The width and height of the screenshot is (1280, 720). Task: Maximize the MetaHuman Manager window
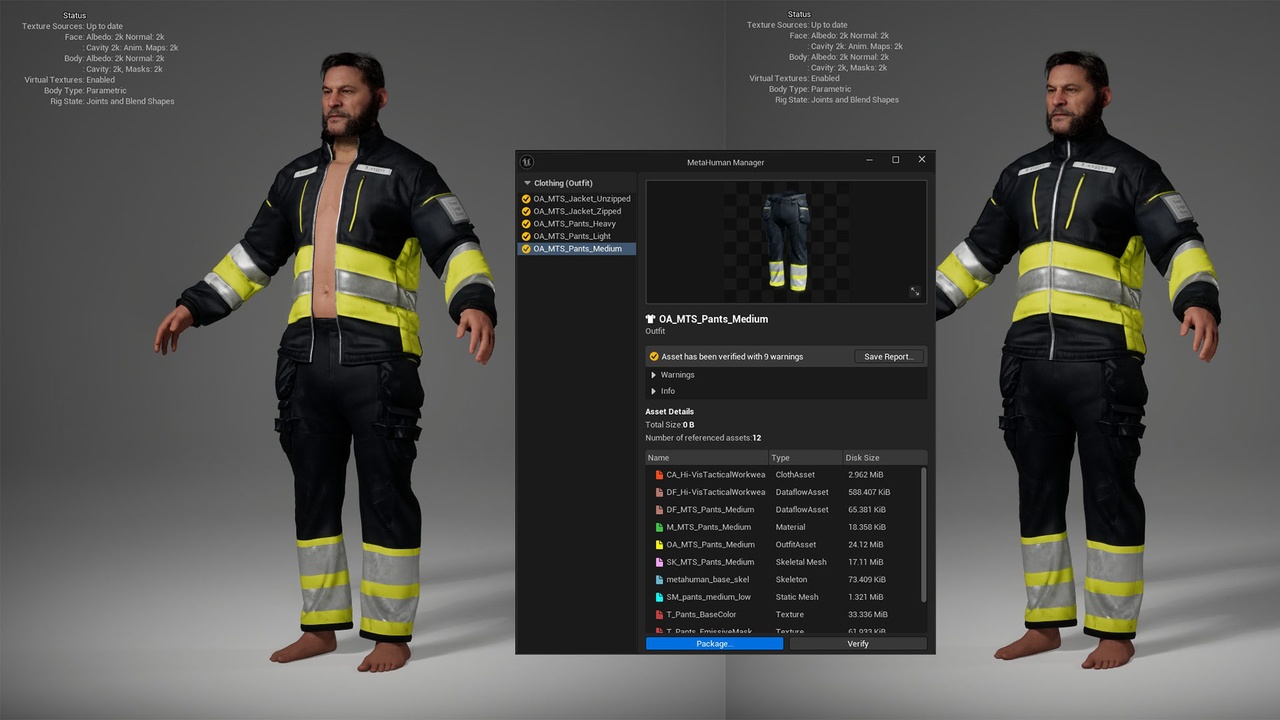(x=895, y=160)
